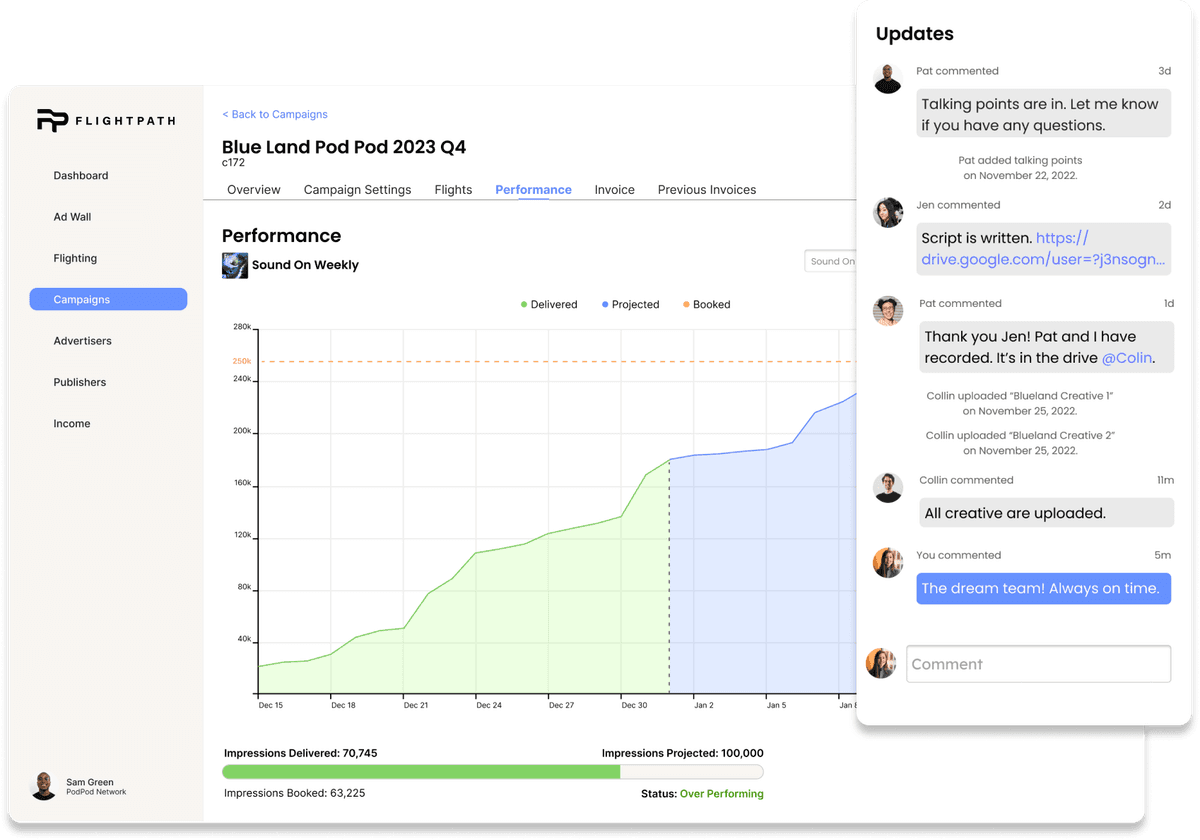1200x840 pixels.
Task: Click the @Colin mention in the comment
Action: [1127, 358]
